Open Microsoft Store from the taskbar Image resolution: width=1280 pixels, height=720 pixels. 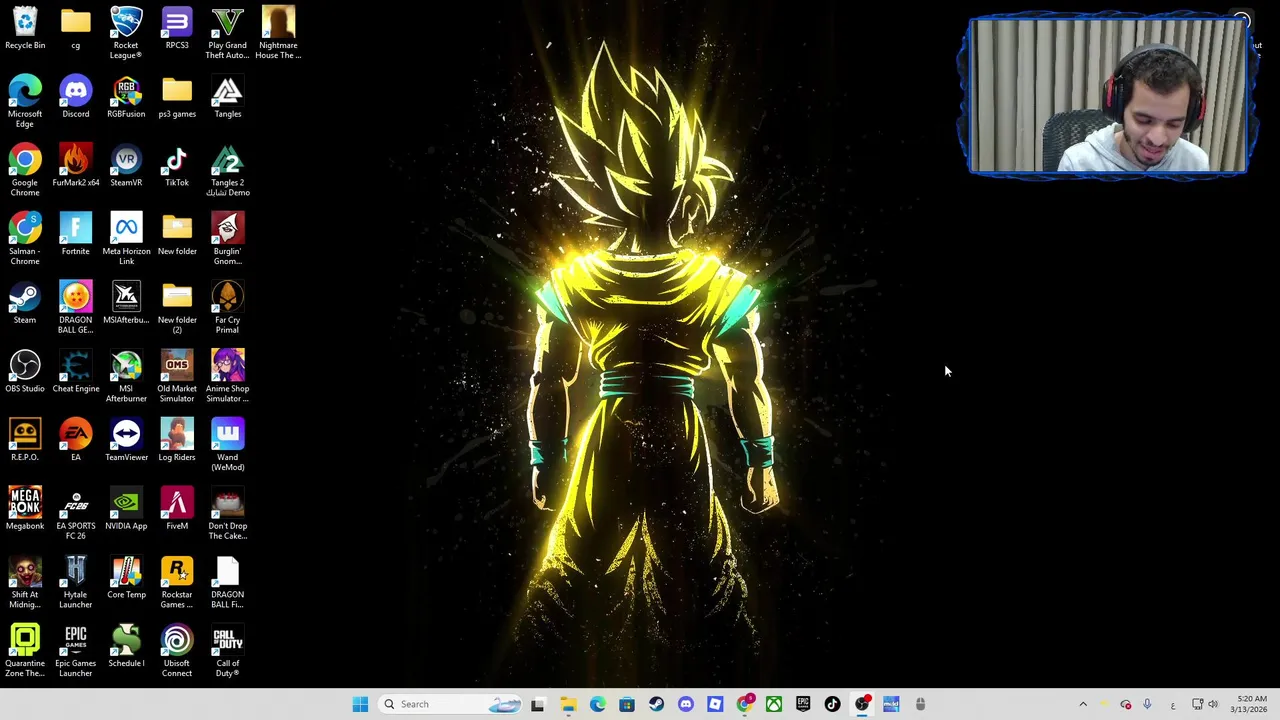click(626, 704)
